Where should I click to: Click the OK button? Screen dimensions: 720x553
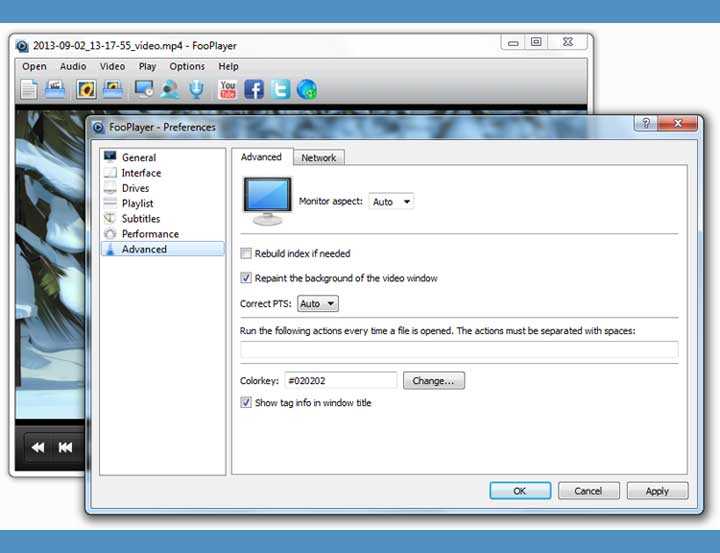point(520,491)
